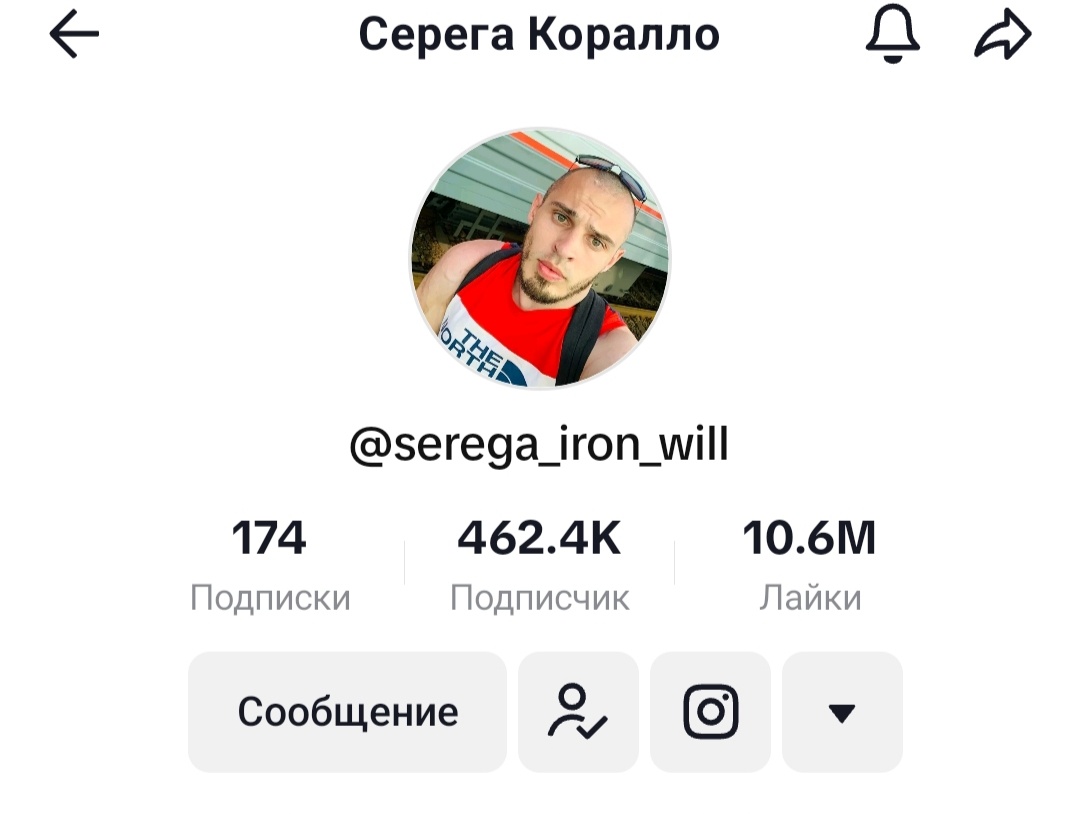Expand suggested accounts with the triangle arrow
This screenshot has height=814, width=1067.
[x=842, y=712]
